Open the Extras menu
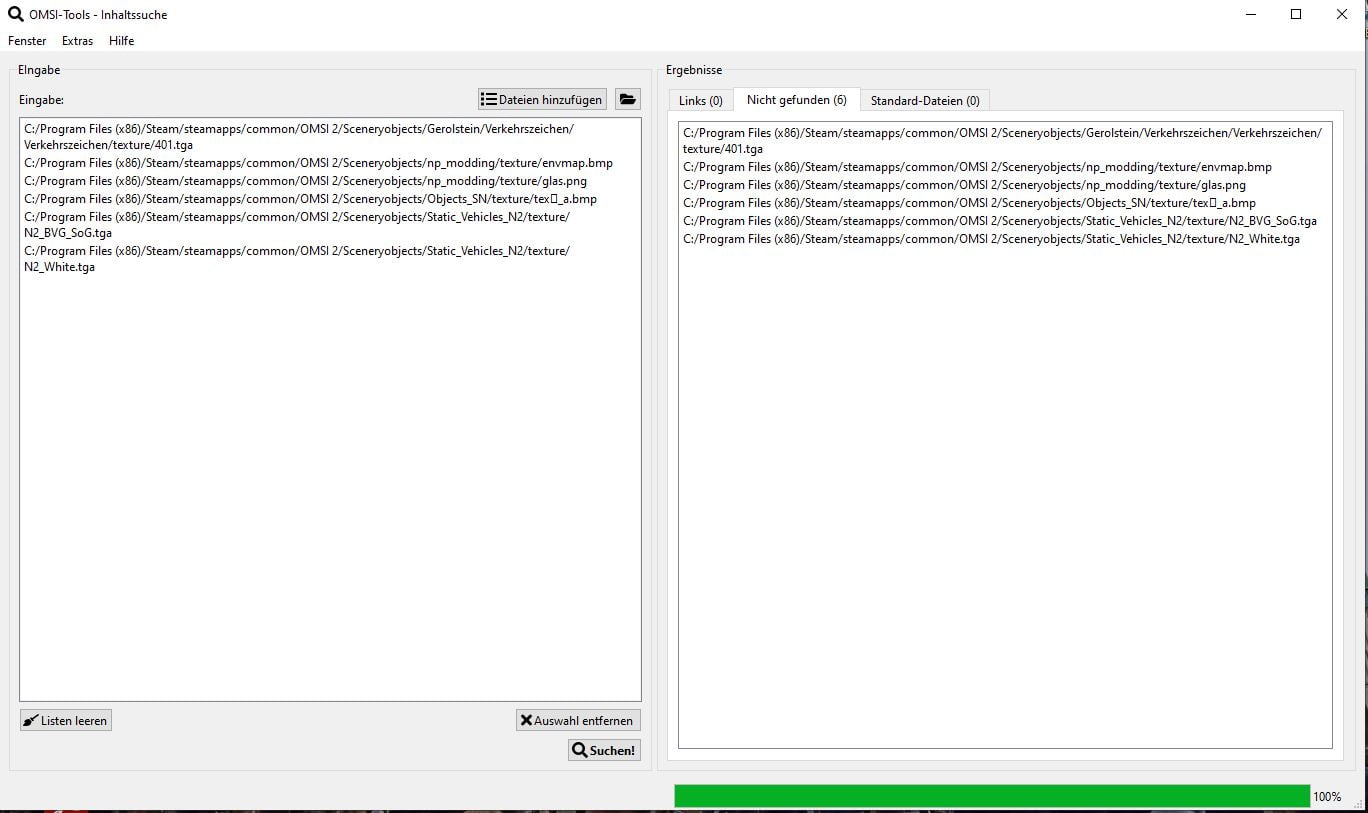The image size is (1368, 813). click(77, 41)
